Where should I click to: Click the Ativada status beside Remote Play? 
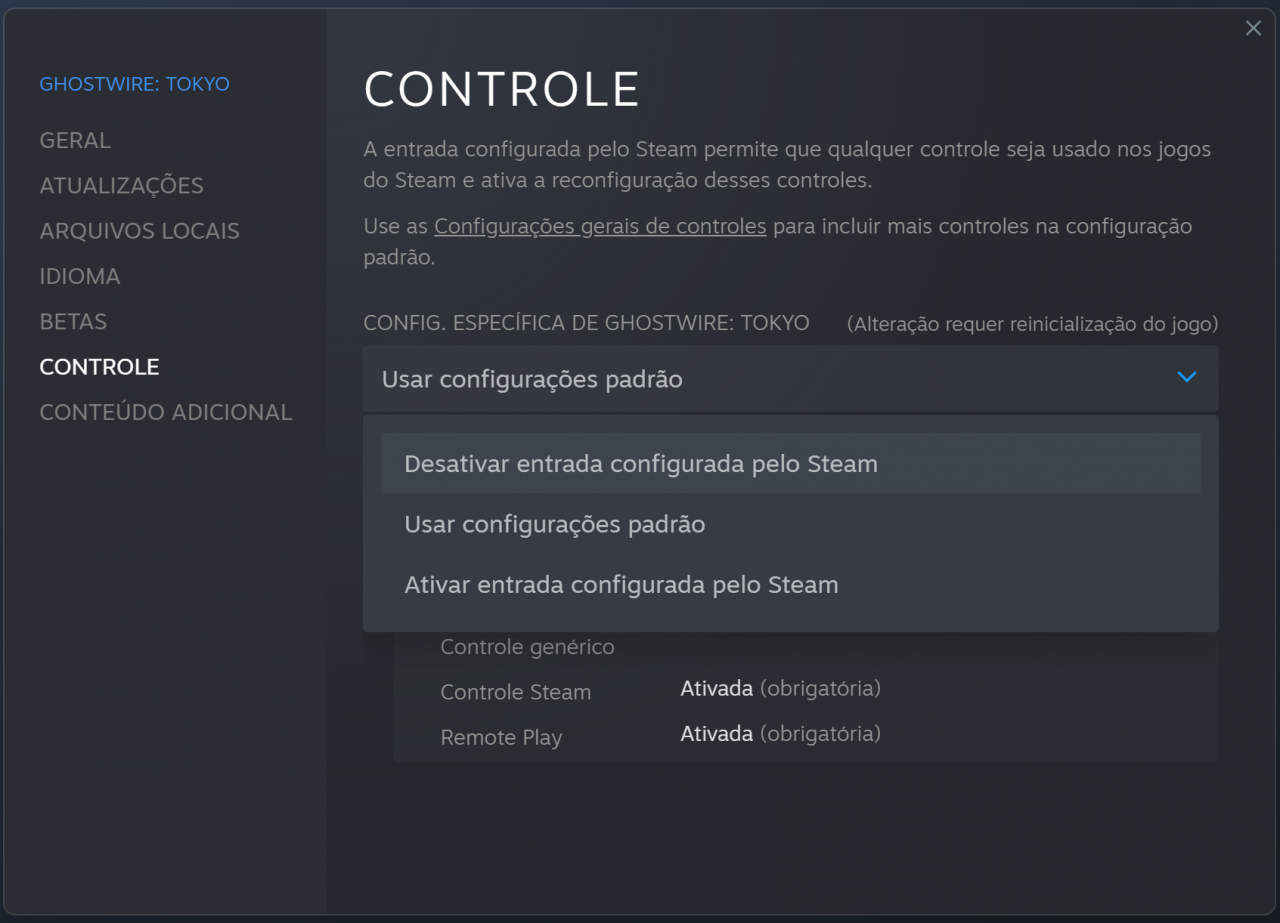click(716, 734)
